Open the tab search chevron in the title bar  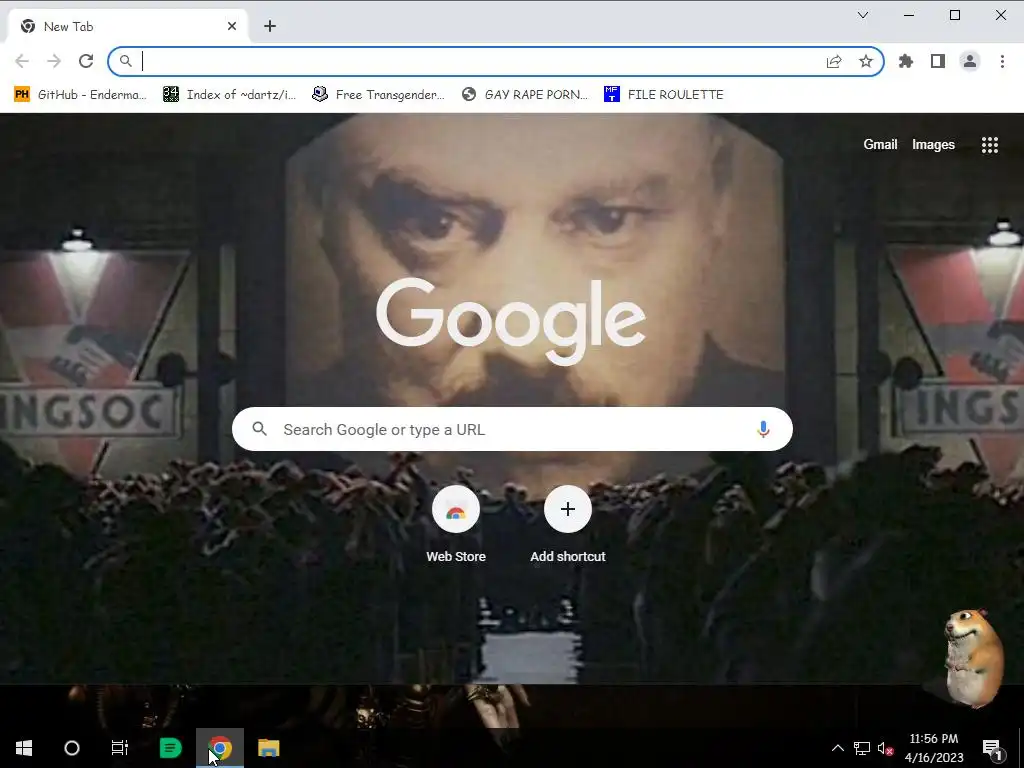863,15
